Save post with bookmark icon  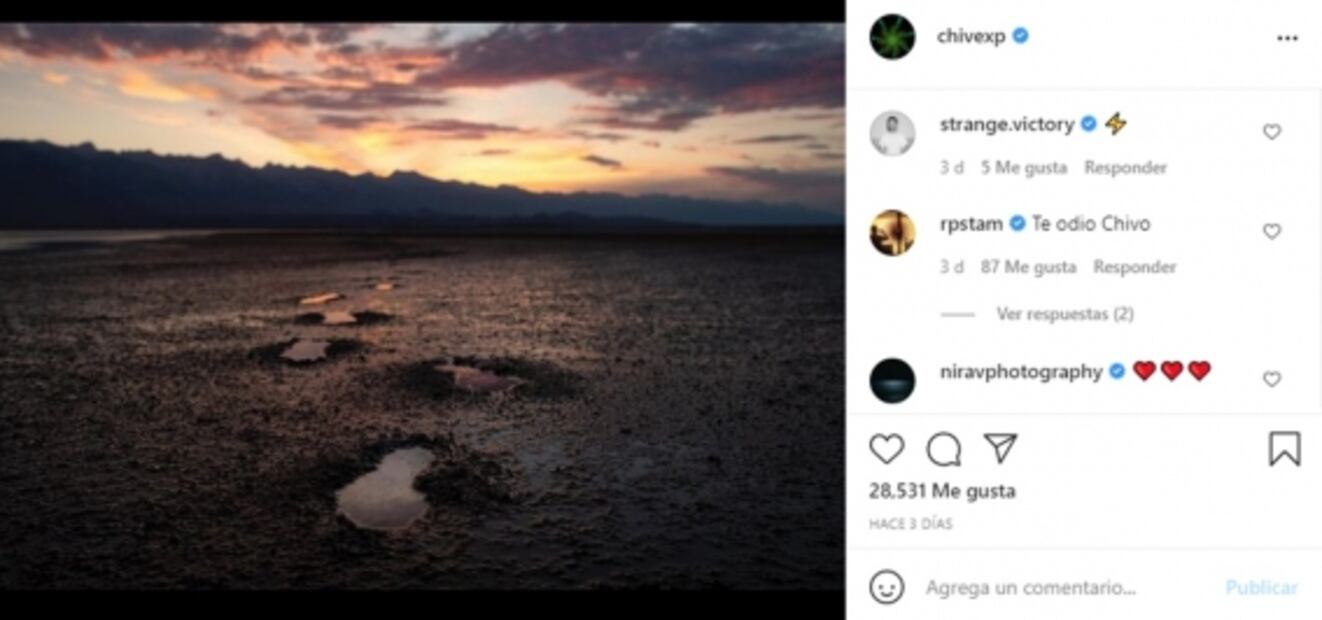click(1284, 449)
